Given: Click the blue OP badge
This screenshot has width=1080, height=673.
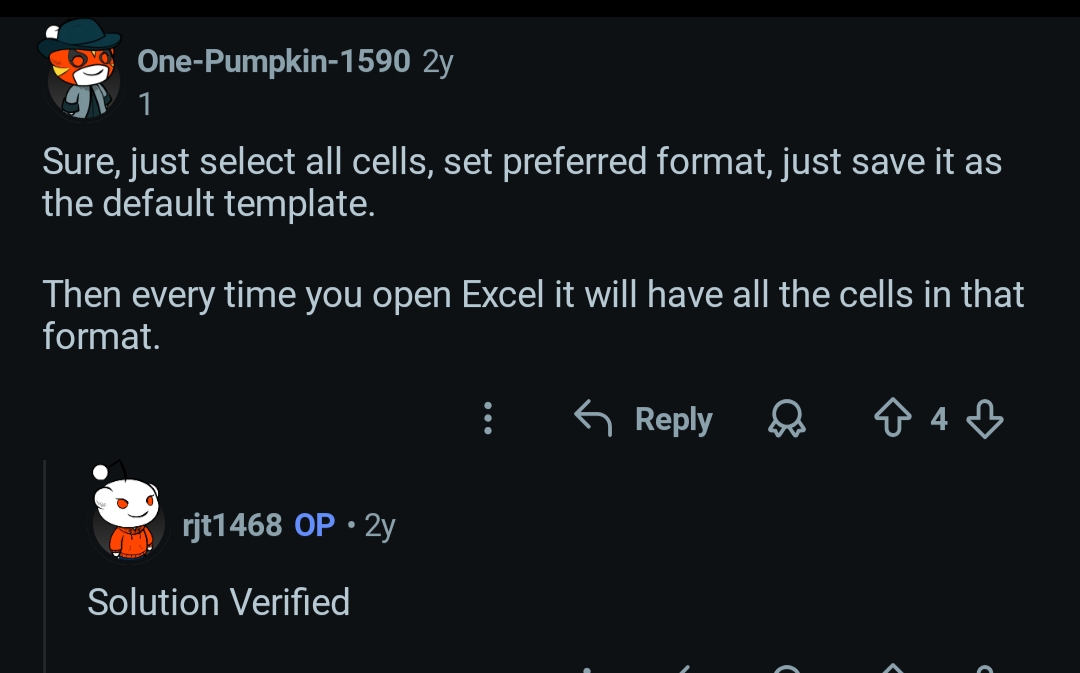Looking at the screenshot, I should click(315, 524).
